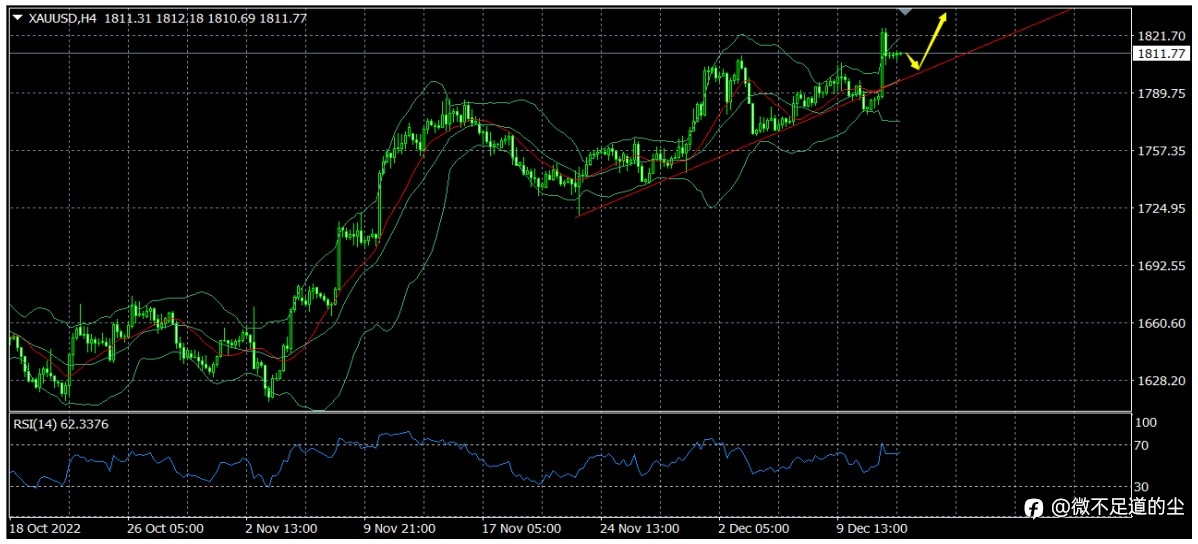
Task: Click the 9 Nov 21:00 time label
Action: tap(399, 529)
